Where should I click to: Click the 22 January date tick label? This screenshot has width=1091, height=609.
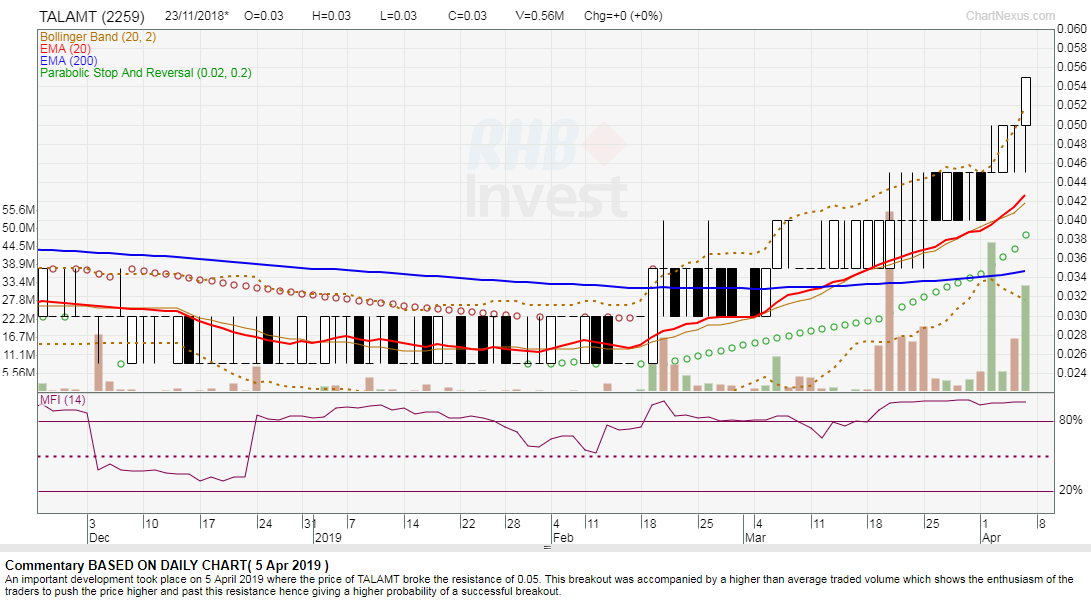click(468, 523)
